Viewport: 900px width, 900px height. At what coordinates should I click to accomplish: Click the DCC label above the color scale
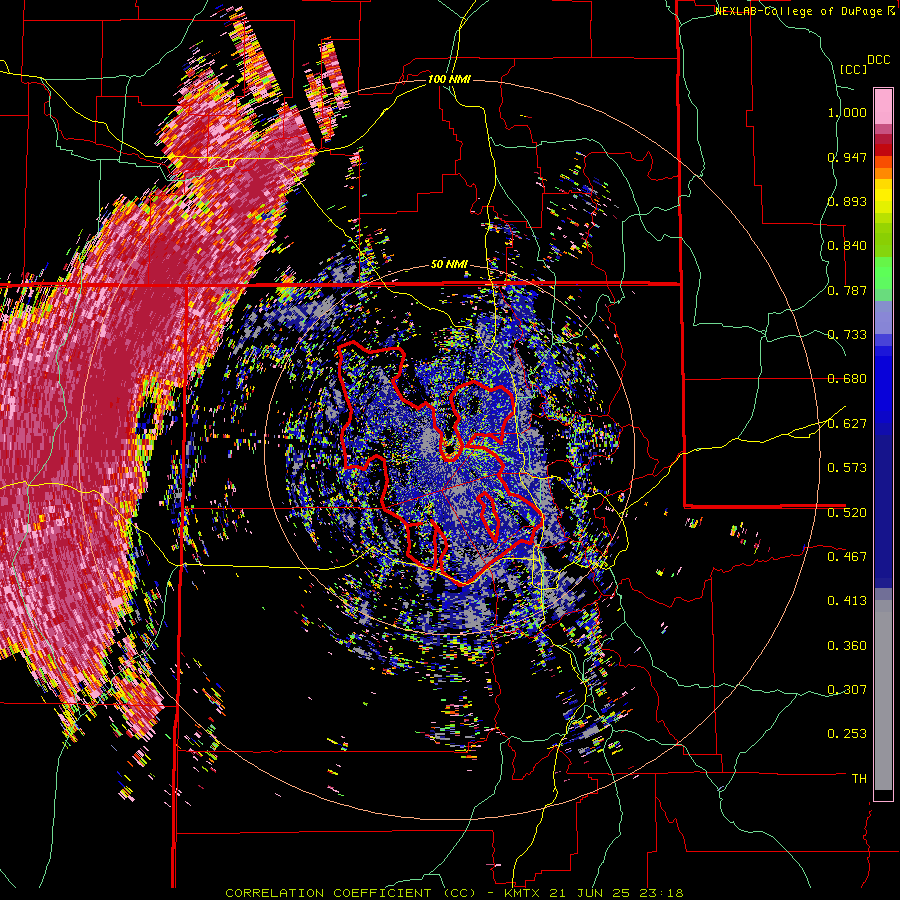click(x=878, y=60)
